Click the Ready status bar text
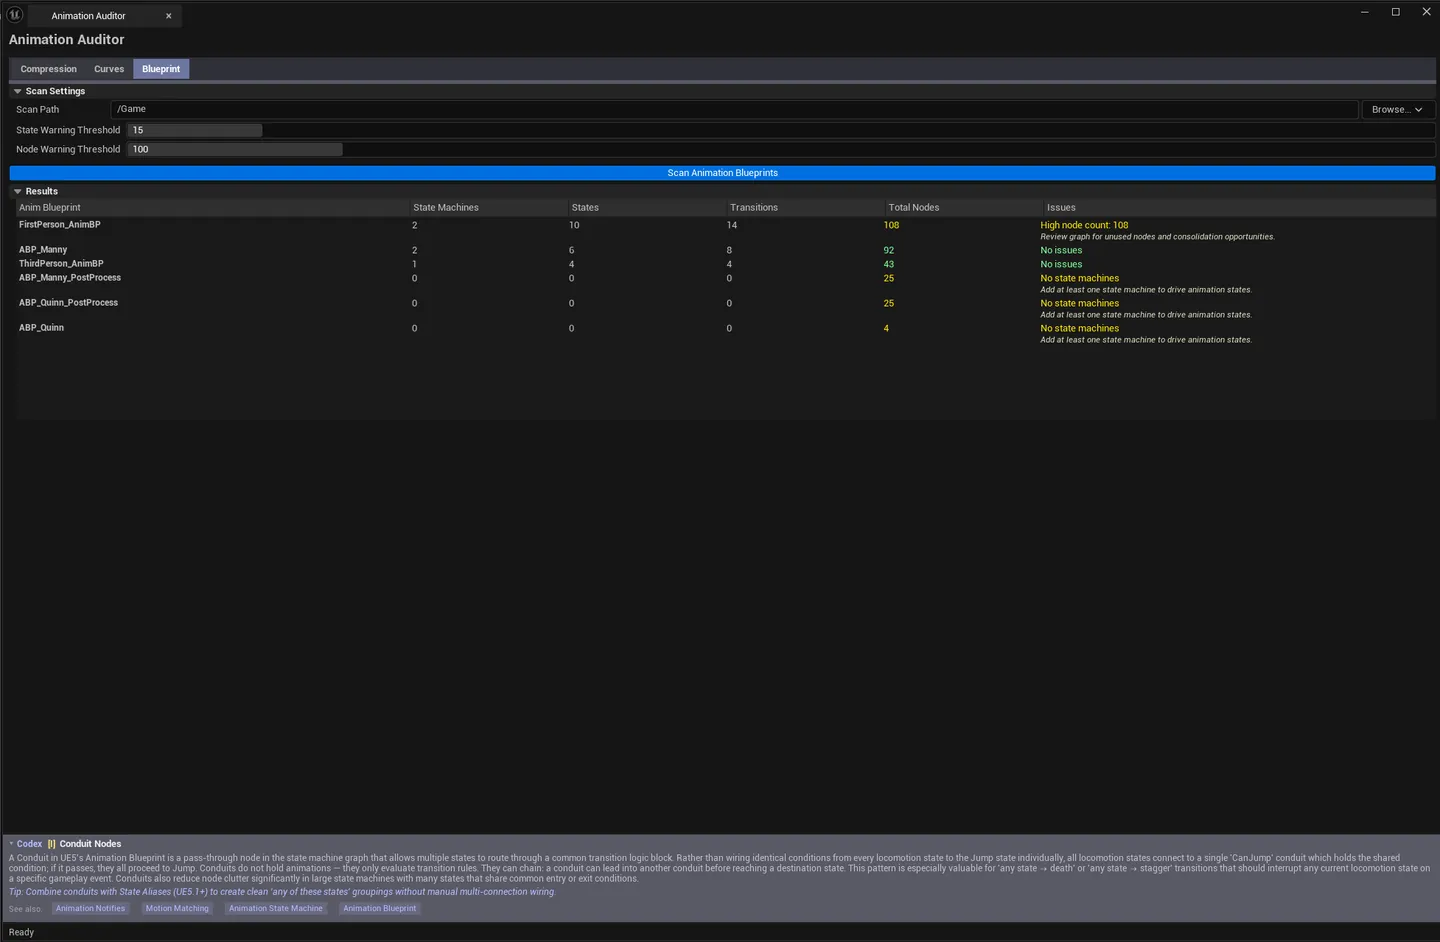 21,932
